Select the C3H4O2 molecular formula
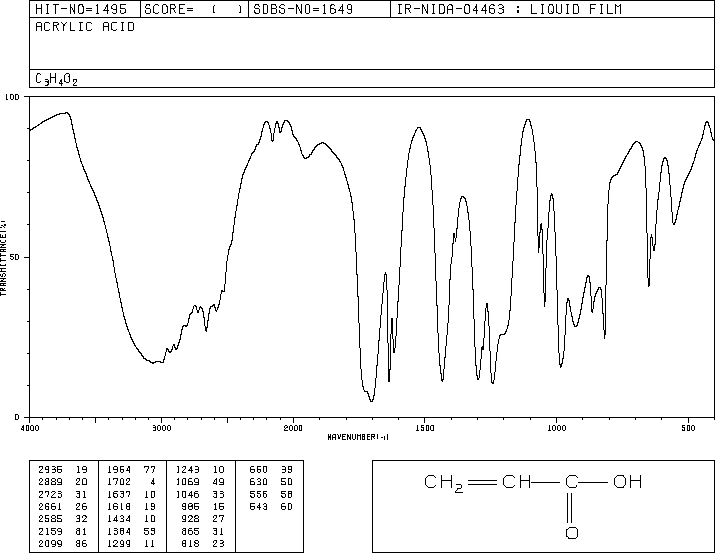The width and height of the screenshot is (715, 553). click(x=56, y=79)
